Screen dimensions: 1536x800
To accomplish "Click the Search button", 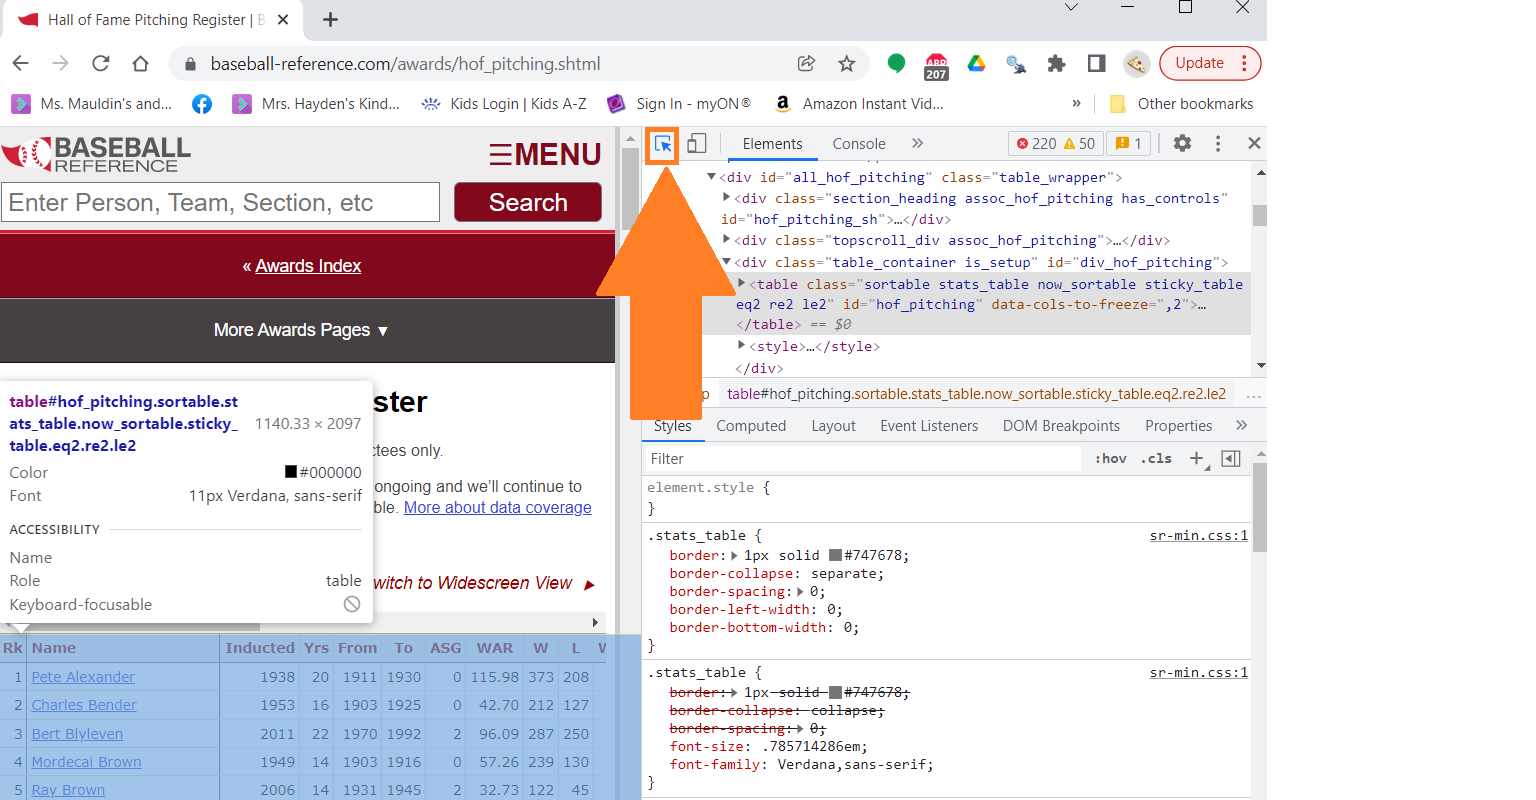I will [528, 202].
